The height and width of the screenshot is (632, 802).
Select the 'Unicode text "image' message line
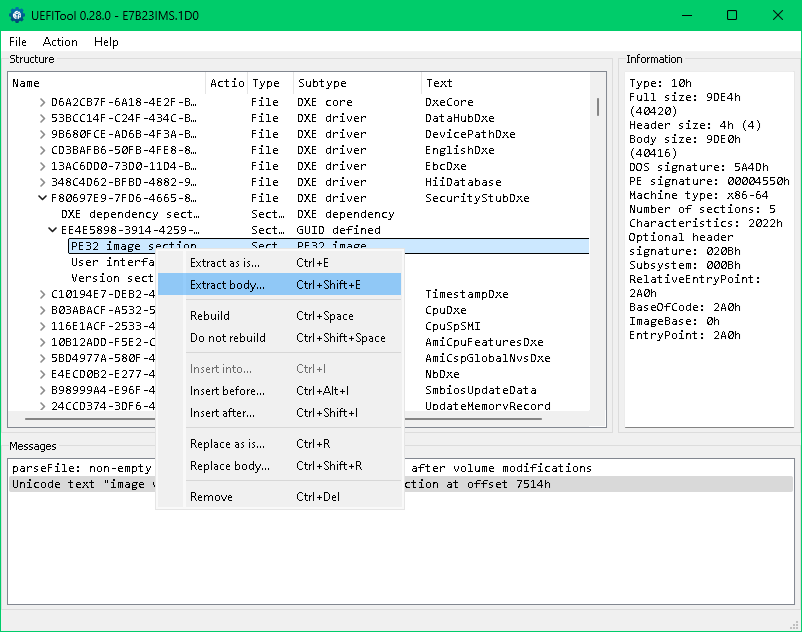point(401,484)
